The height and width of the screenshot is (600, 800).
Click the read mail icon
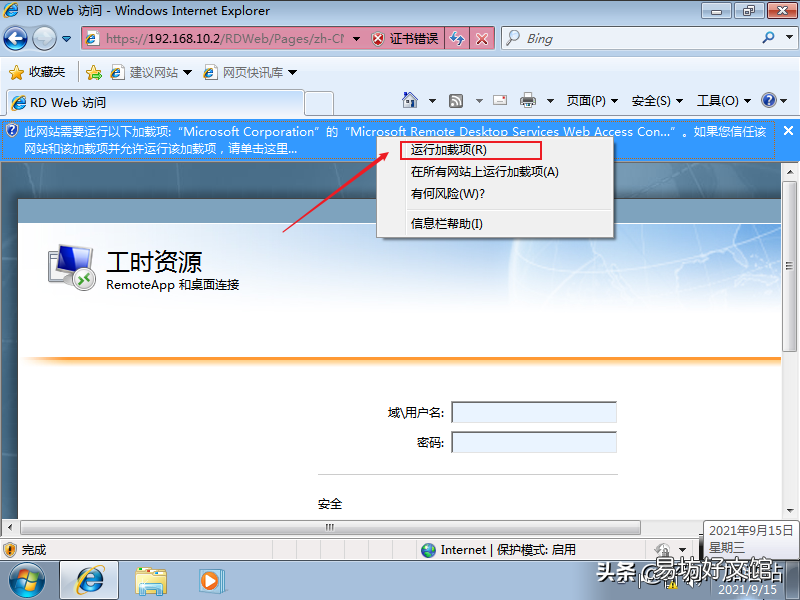(x=500, y=100)
